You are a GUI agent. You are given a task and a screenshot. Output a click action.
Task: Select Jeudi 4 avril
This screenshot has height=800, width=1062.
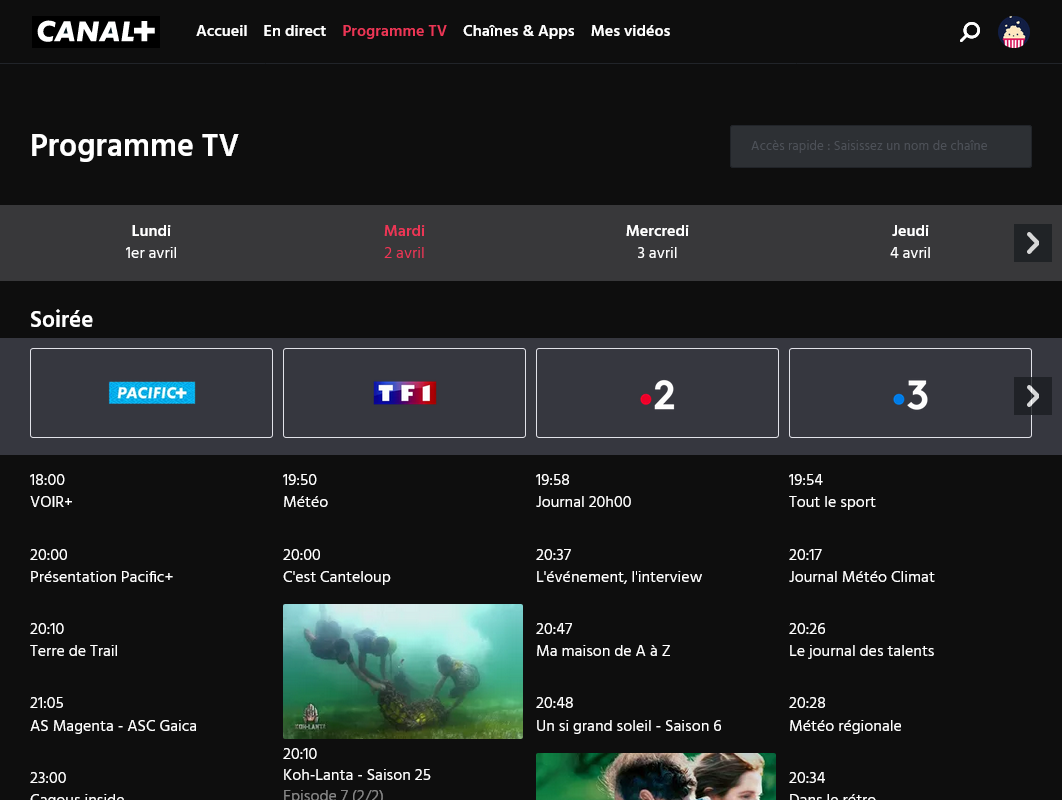point(910,242)
